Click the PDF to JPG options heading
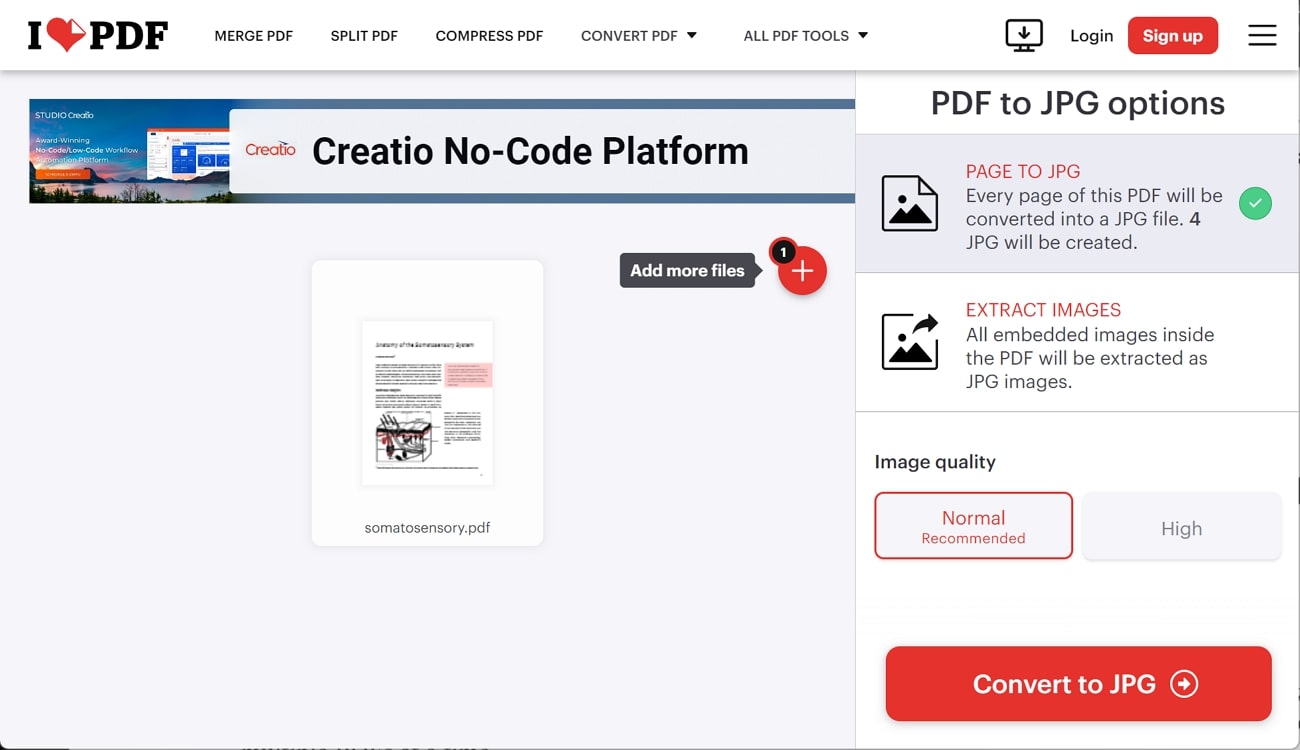The width and height of the screenshot is (1300, 750). [x=1077, y=103]
